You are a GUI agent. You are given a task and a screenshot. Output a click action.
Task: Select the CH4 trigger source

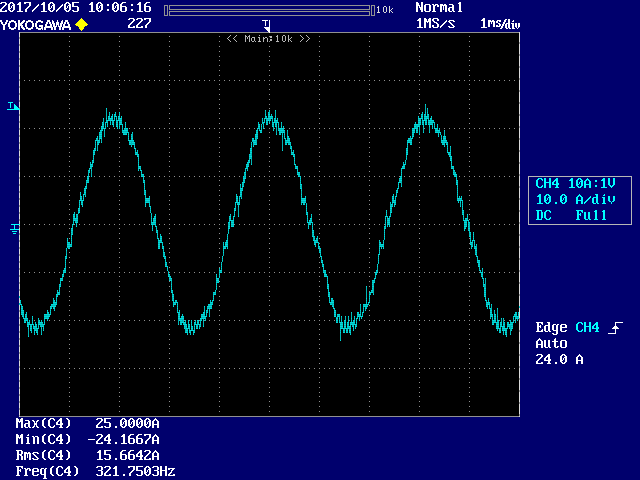587,327
